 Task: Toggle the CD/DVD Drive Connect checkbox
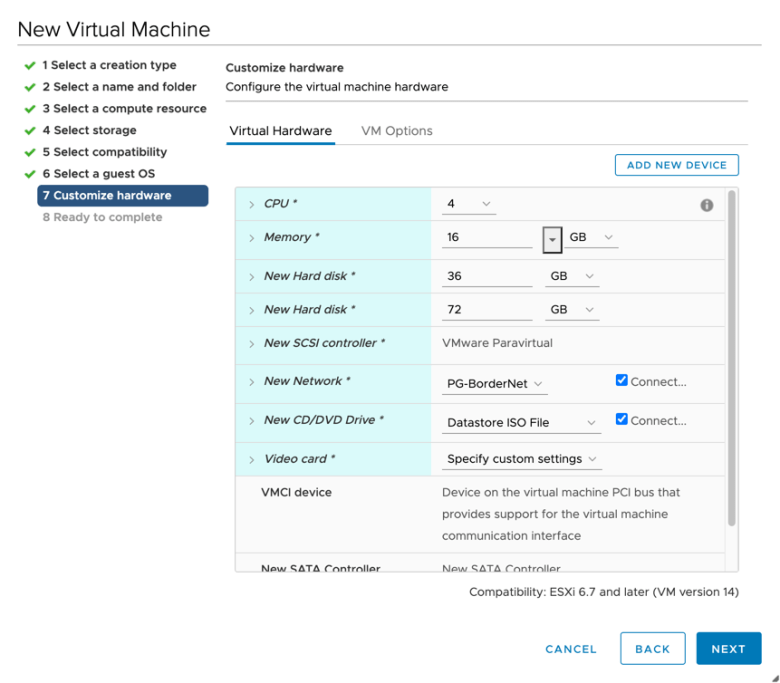[x=622, y=420]
